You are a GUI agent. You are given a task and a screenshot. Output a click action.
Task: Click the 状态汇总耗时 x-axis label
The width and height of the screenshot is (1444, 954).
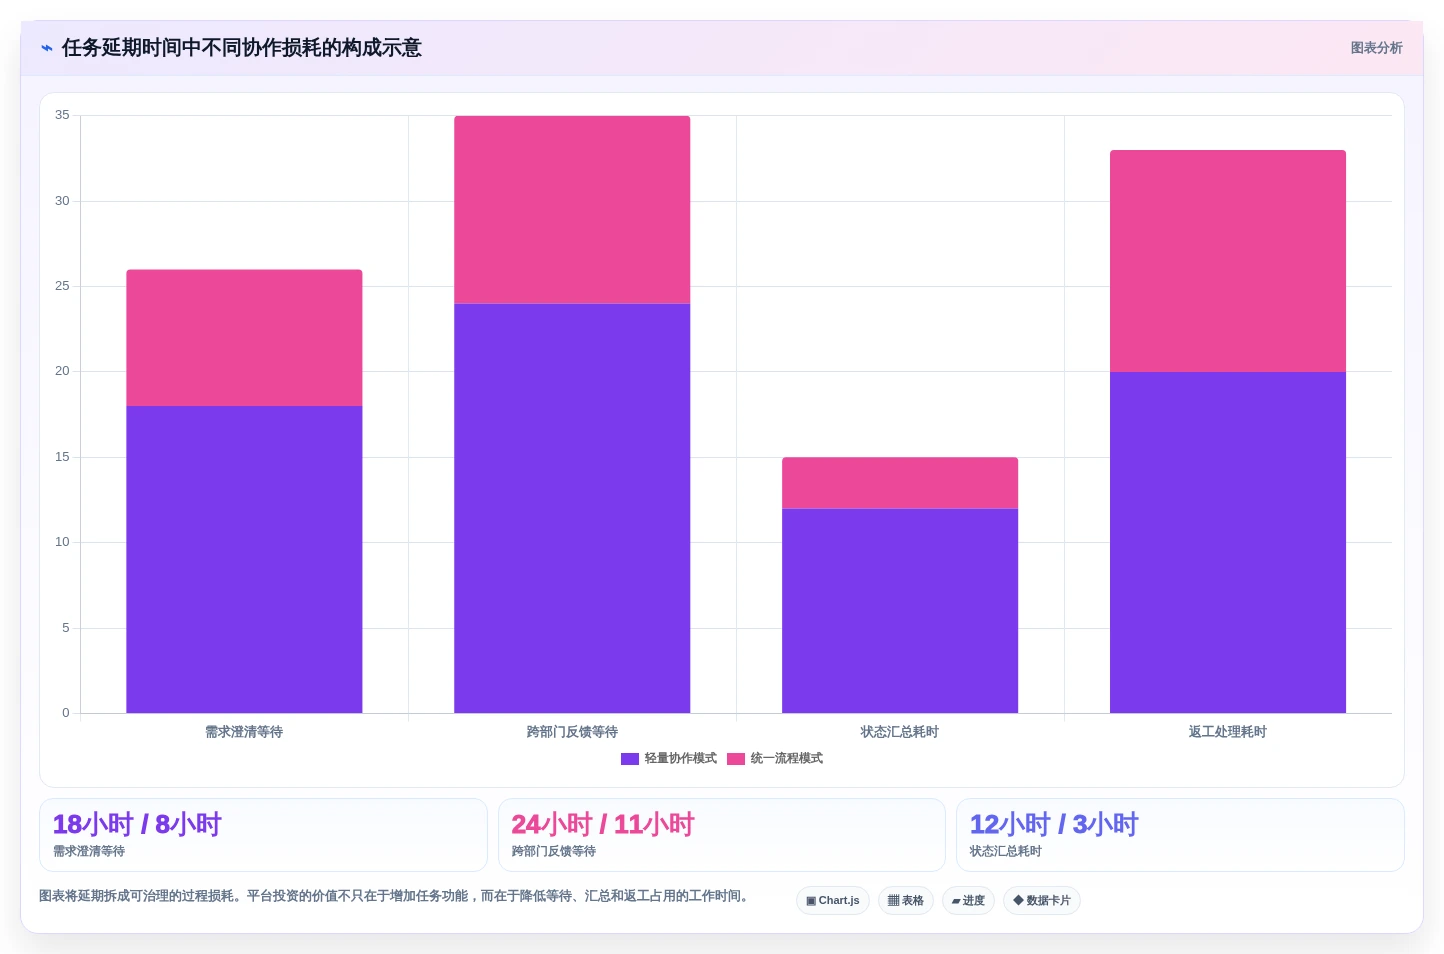tap(900, 732)
